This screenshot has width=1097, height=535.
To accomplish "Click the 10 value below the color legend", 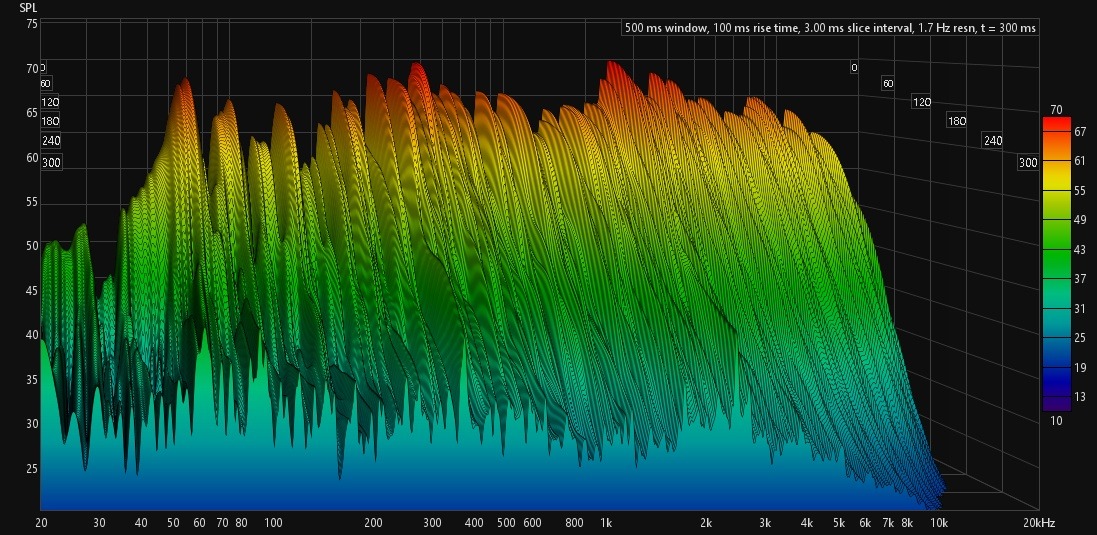I will (1056, 420).
